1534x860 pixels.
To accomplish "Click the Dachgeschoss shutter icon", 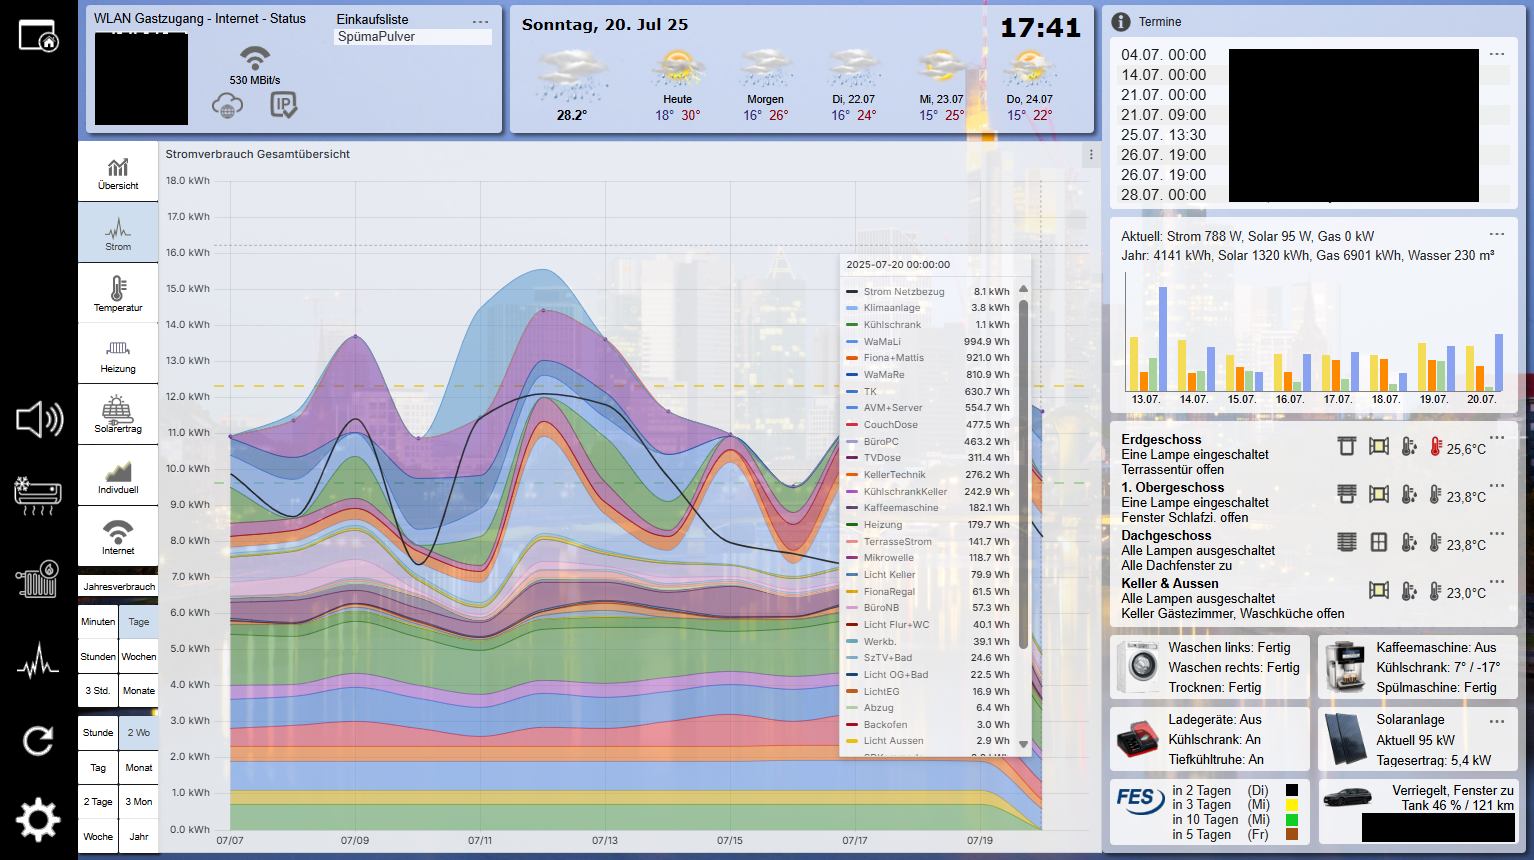I will pyautogui.click(x=1347, y=542).
